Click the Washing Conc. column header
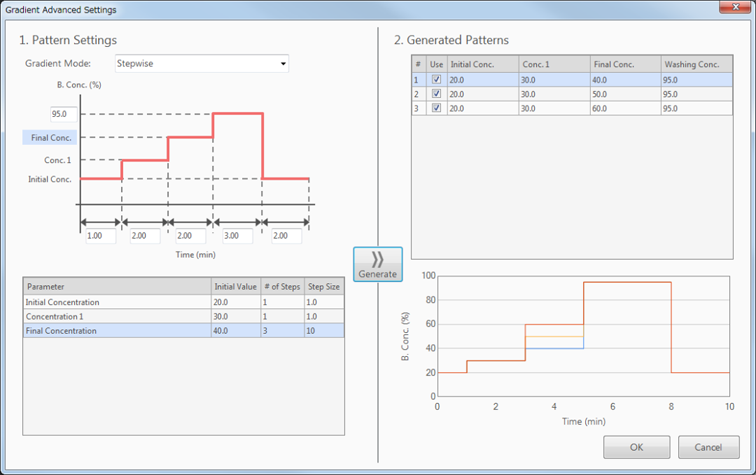Image resolution: width=756 pixels, height=475 pixels. point(691,64)
